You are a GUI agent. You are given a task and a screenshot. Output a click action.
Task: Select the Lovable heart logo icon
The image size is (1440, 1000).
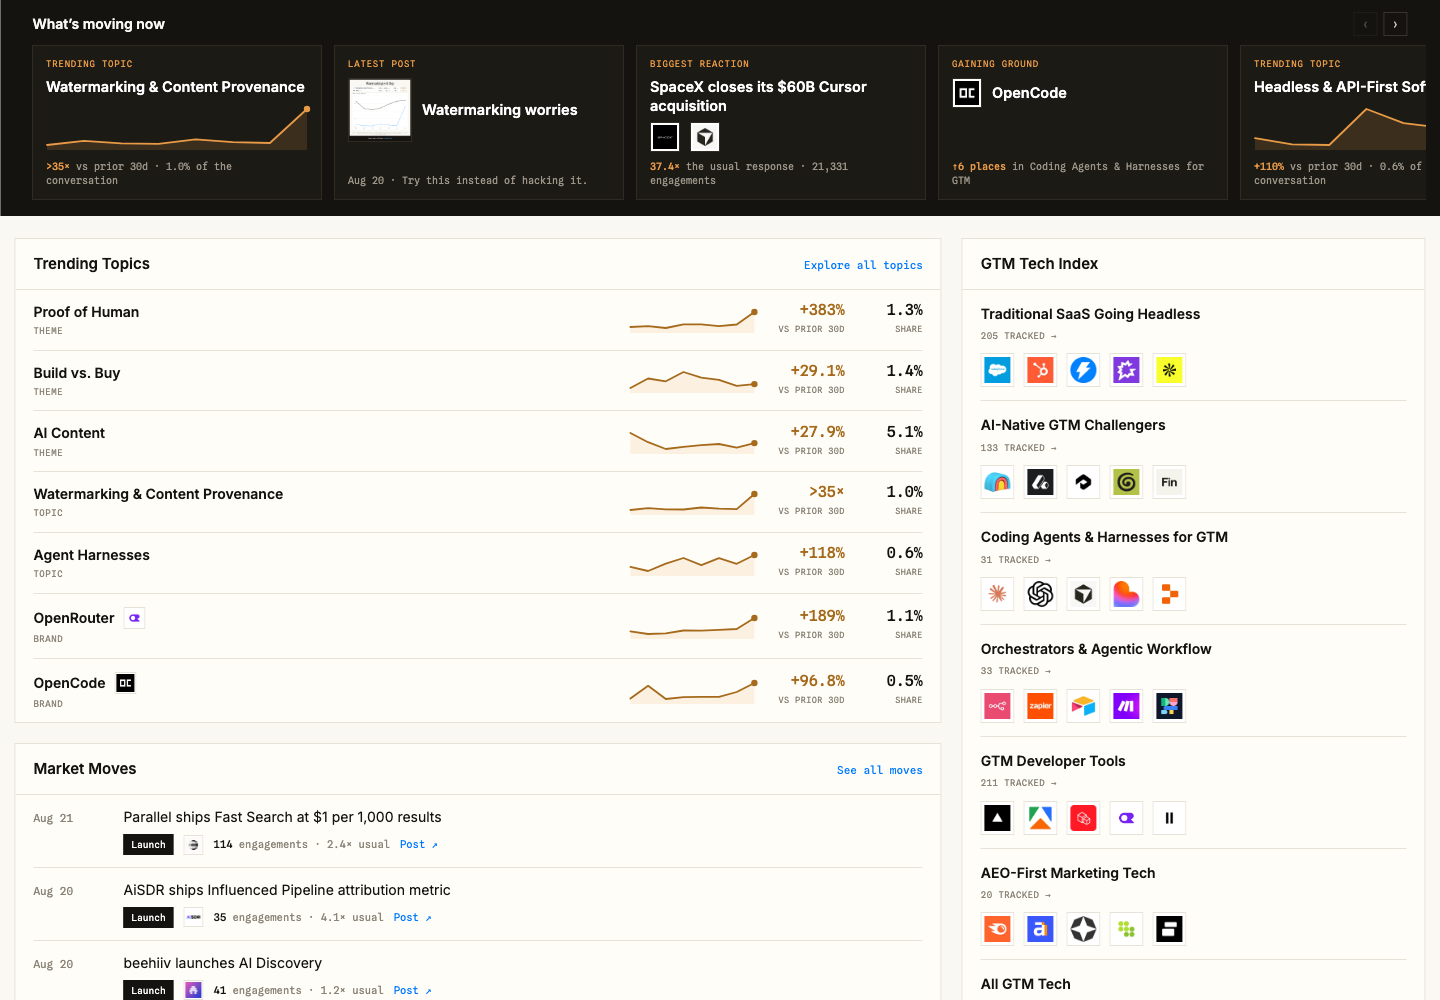point(1126,594)
